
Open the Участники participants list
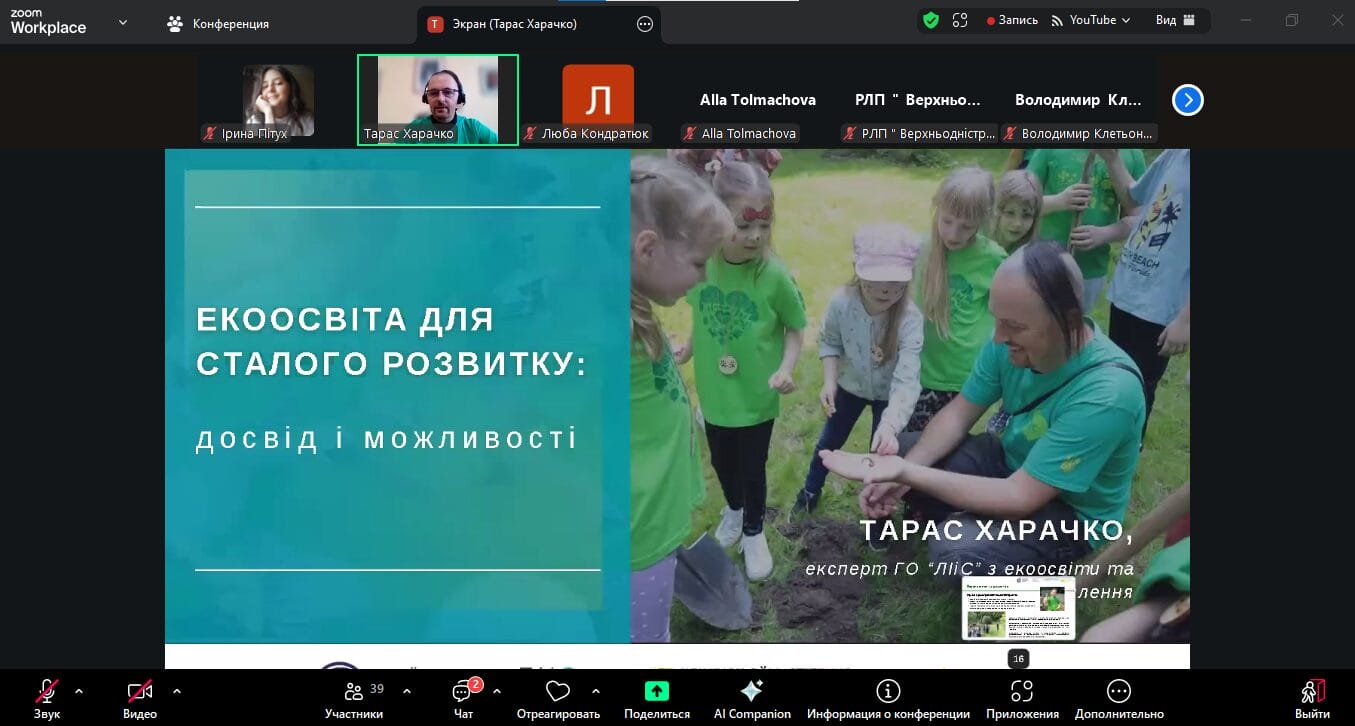pos(354,692)
